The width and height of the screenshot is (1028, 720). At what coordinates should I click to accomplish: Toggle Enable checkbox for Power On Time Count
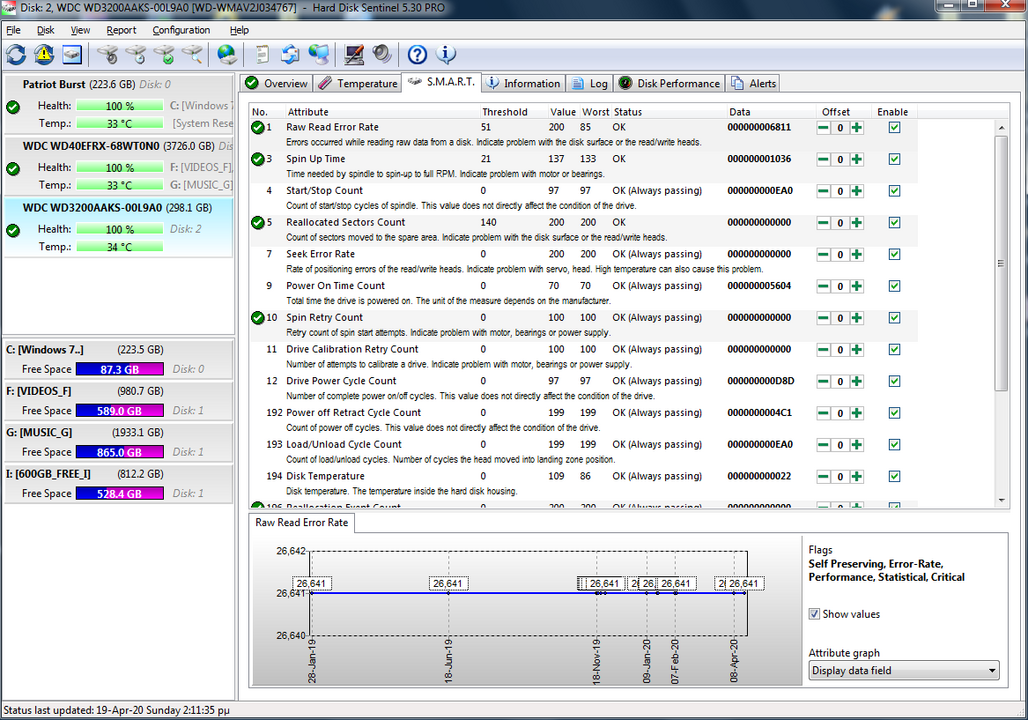coord(894,285)
